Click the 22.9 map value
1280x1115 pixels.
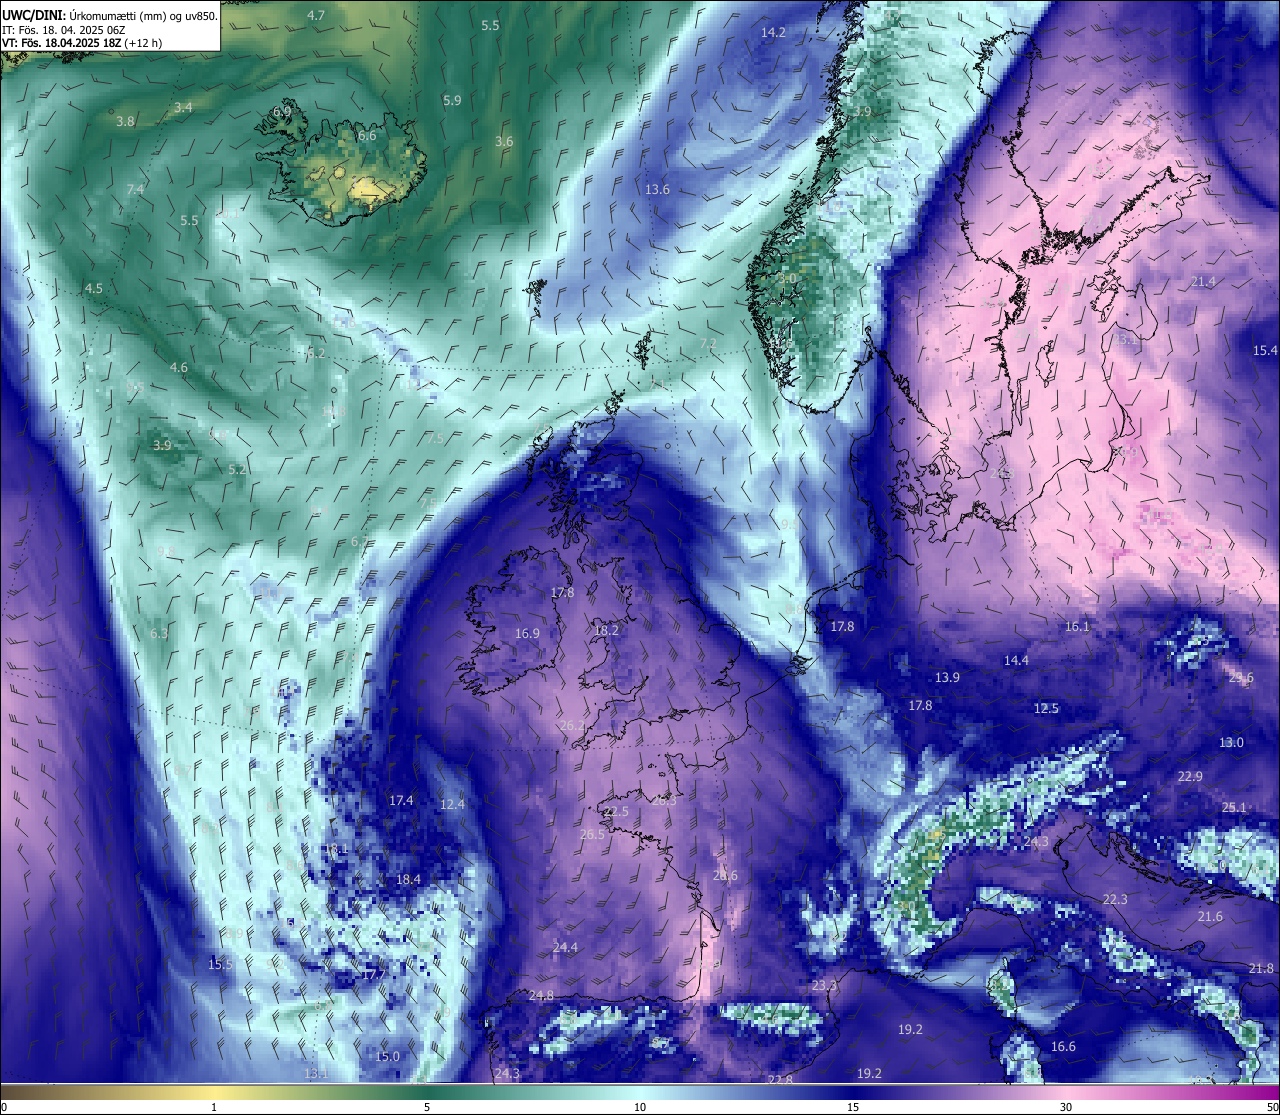(x=1190, y=776)
